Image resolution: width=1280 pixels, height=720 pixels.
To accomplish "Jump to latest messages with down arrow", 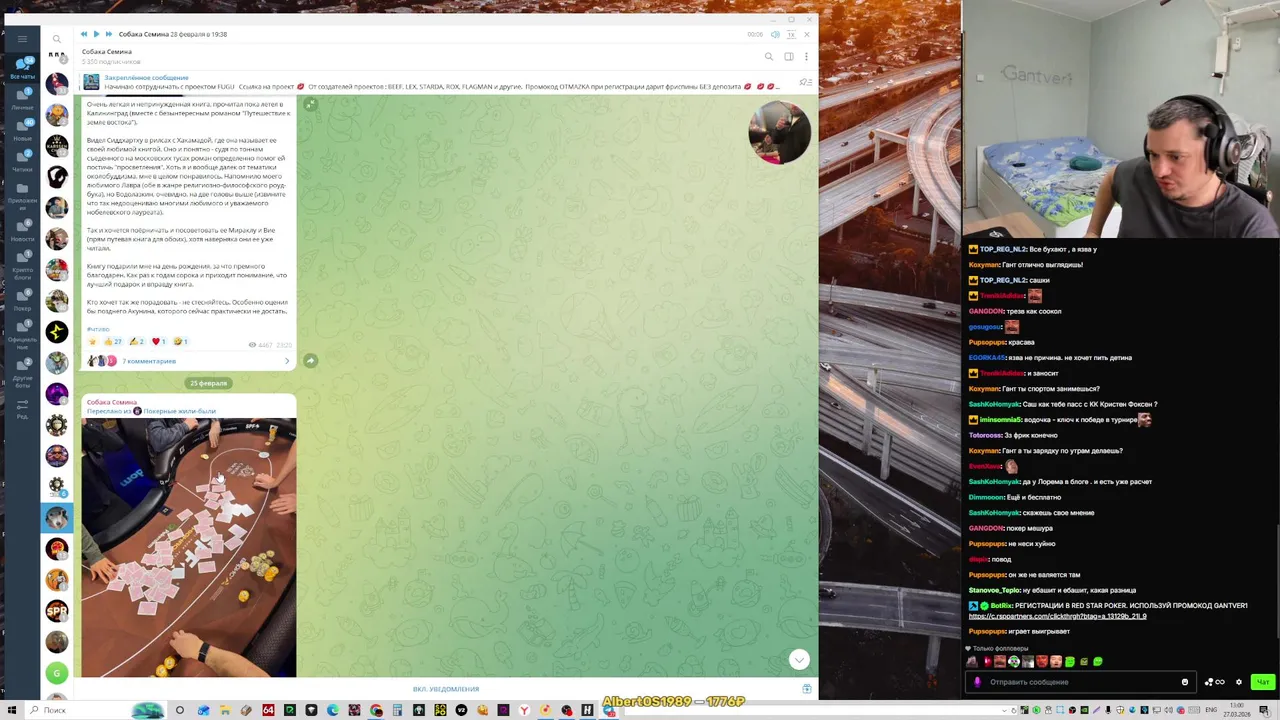I will pyautogui.click(x=798, y=659).
